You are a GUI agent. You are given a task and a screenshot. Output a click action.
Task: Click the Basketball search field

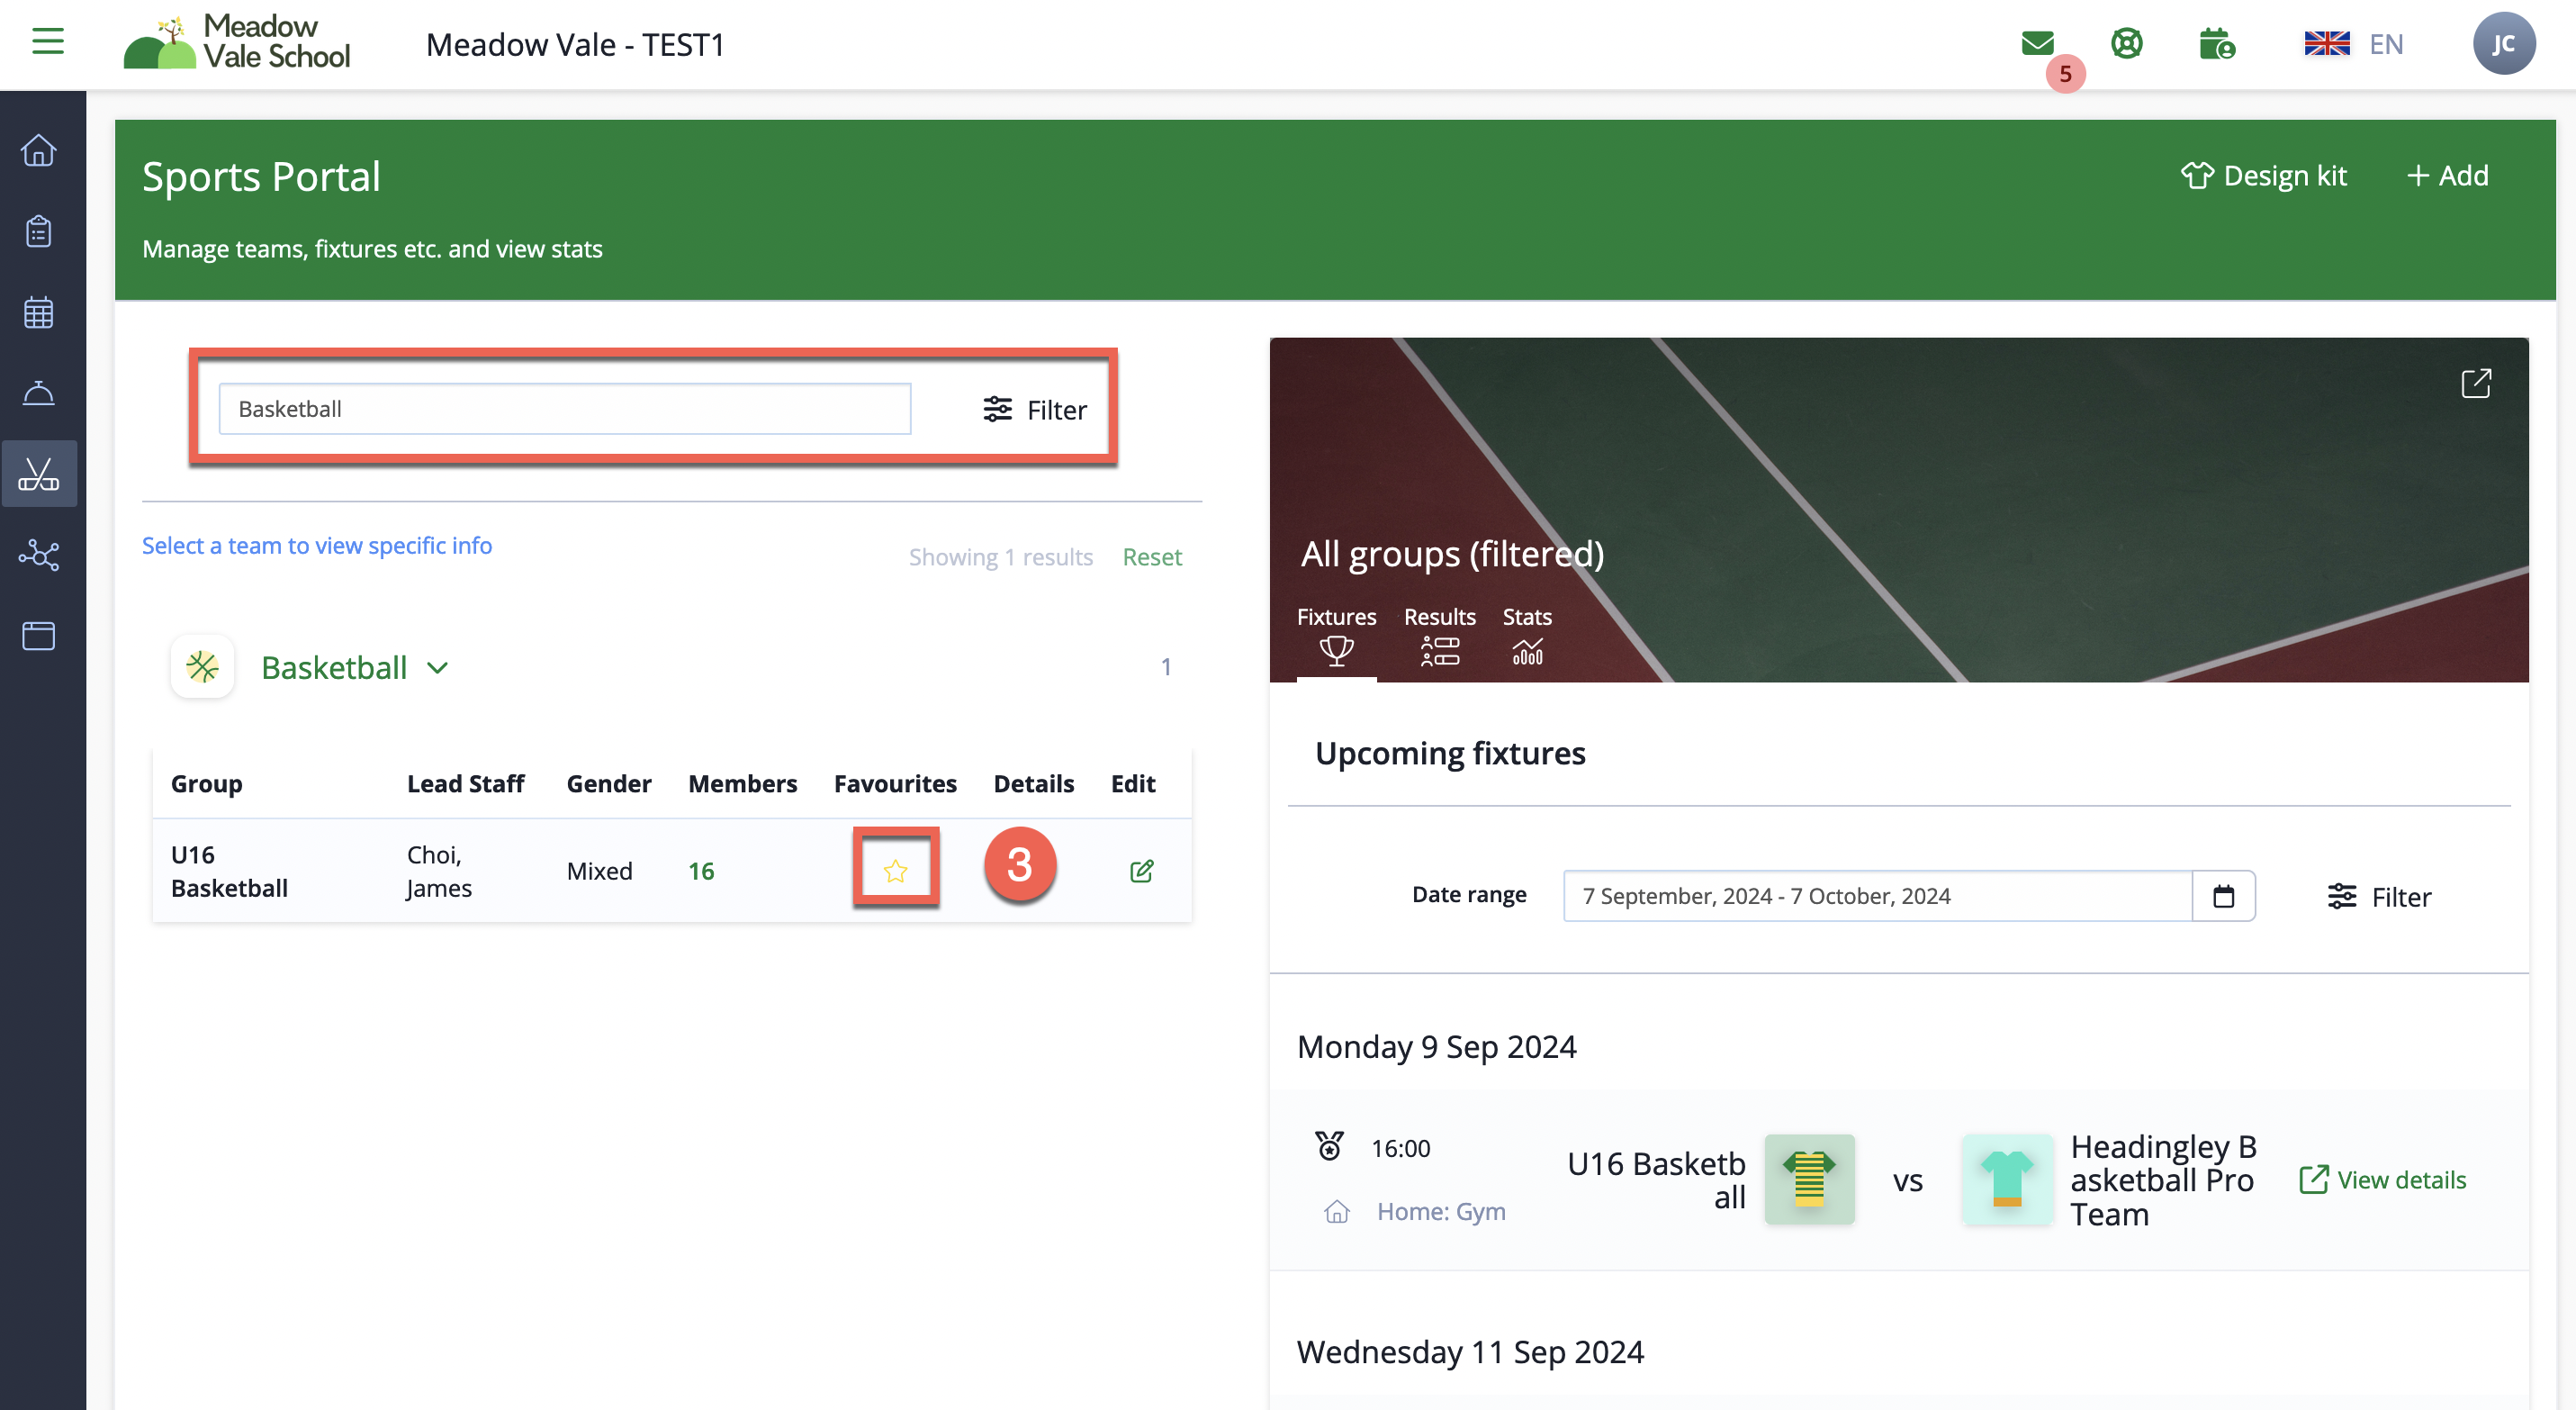tap(565, 409)
